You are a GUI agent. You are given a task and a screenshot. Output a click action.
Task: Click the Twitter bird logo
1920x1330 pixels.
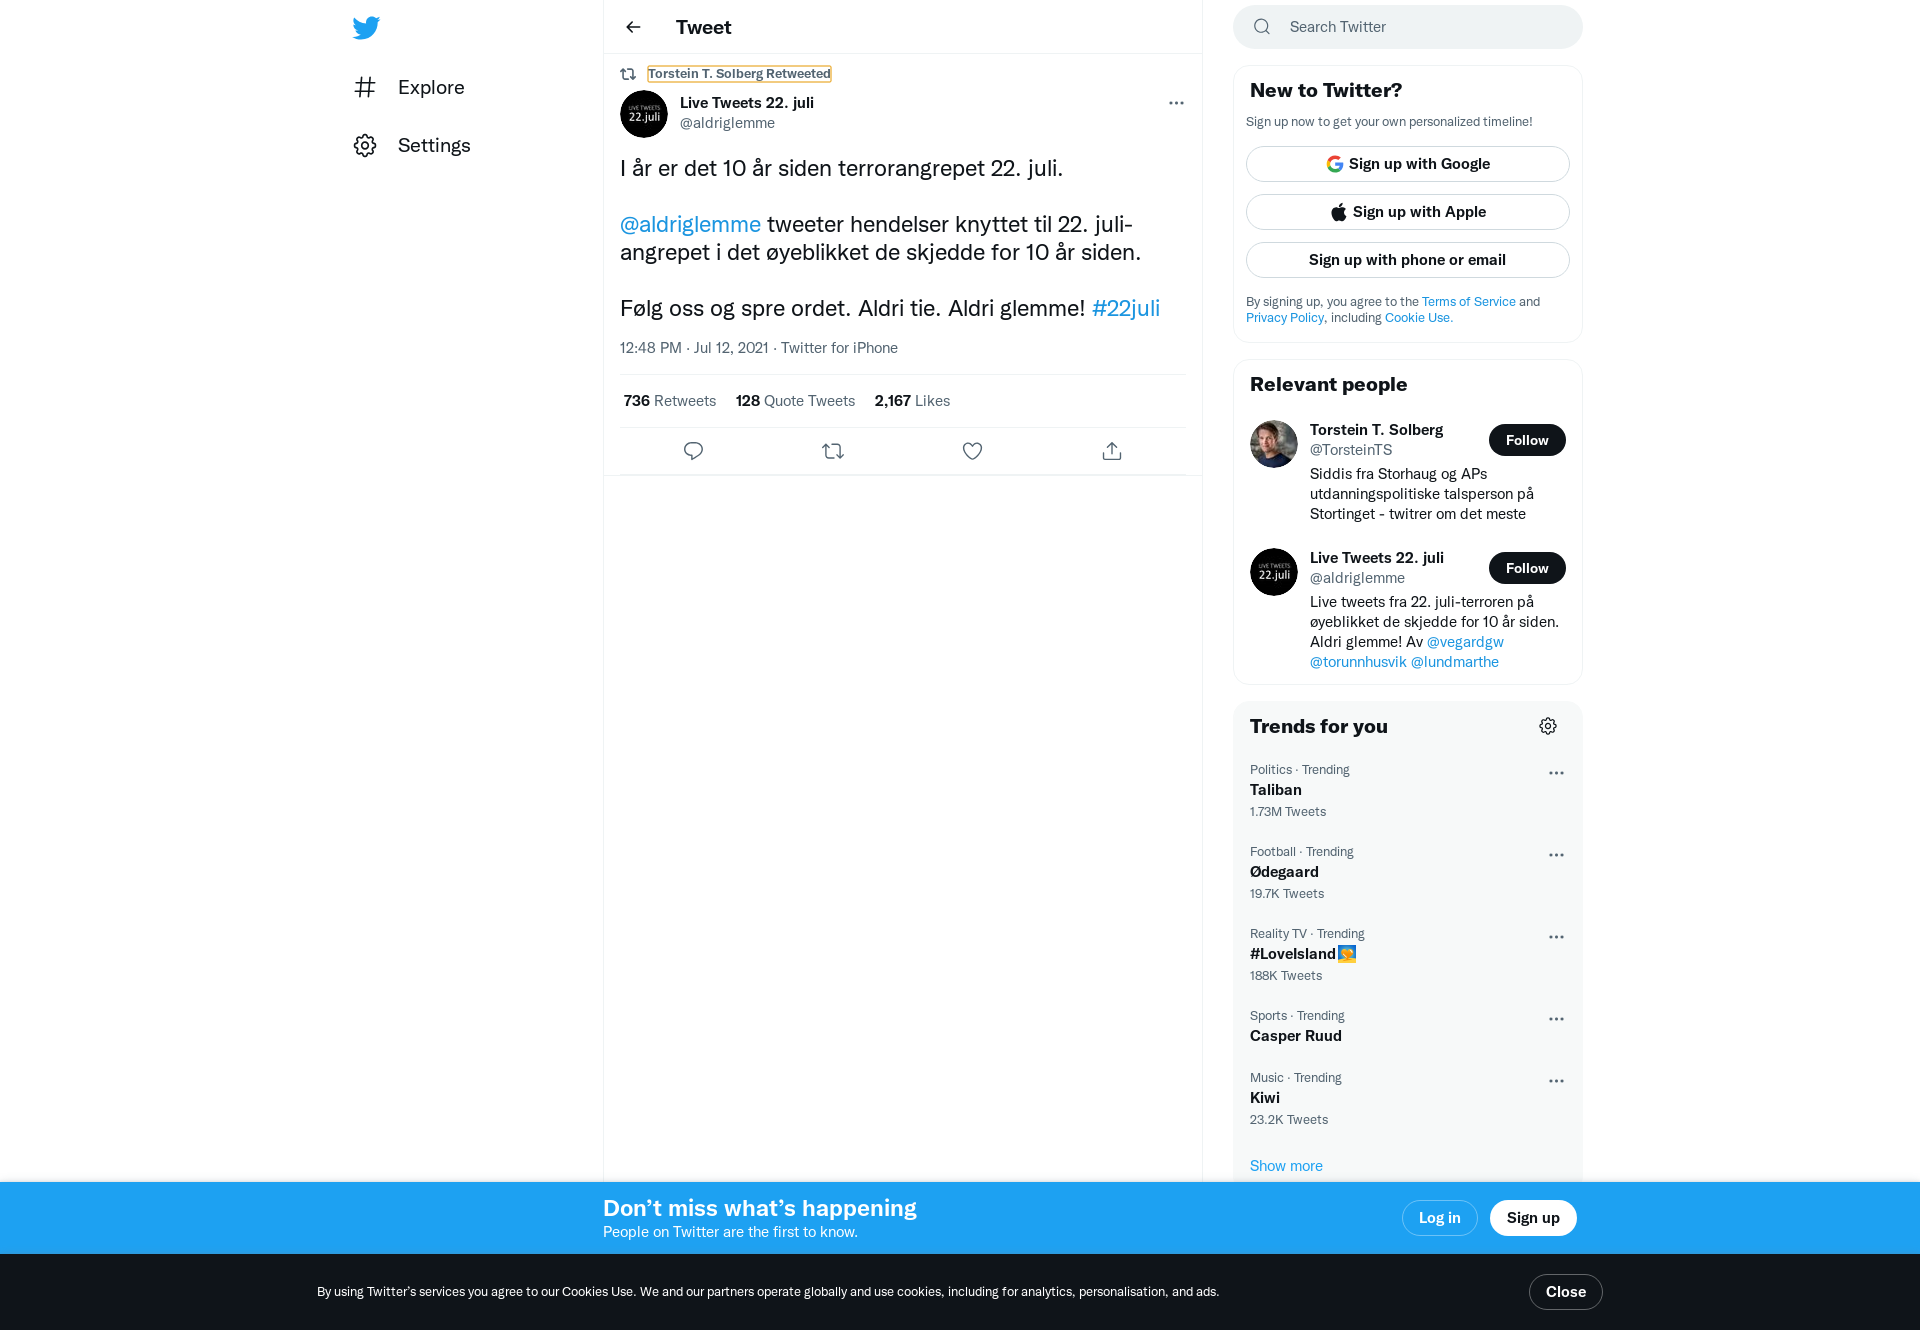(366, 27)
